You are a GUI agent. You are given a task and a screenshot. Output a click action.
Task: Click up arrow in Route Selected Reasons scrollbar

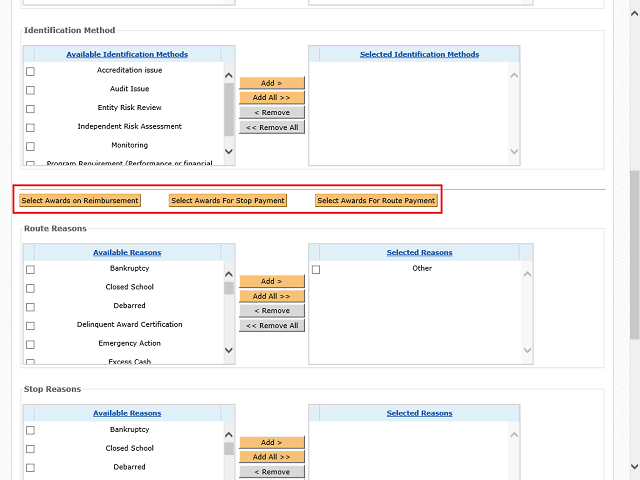[527, 274]
